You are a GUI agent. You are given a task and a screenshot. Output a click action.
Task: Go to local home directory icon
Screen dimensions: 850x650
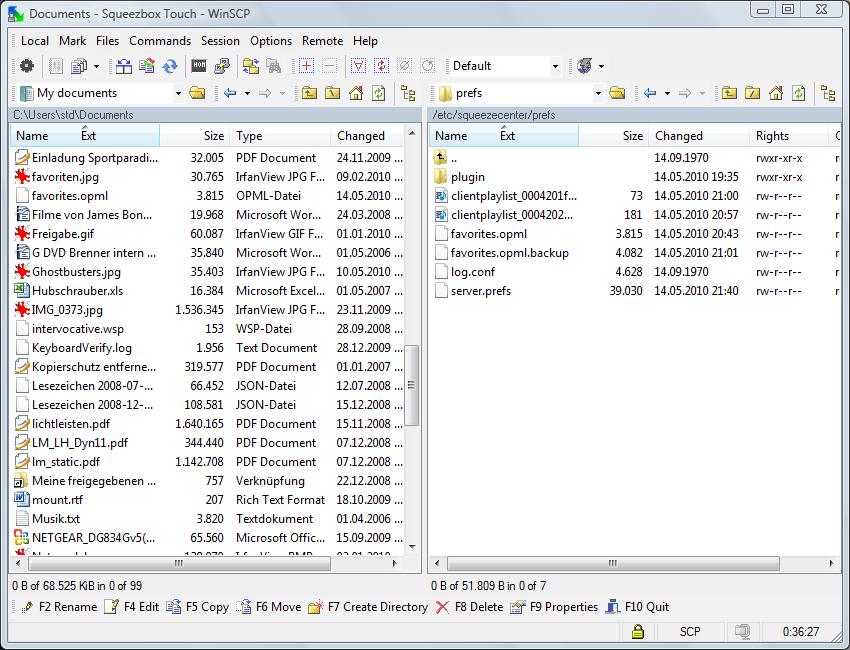355,93
